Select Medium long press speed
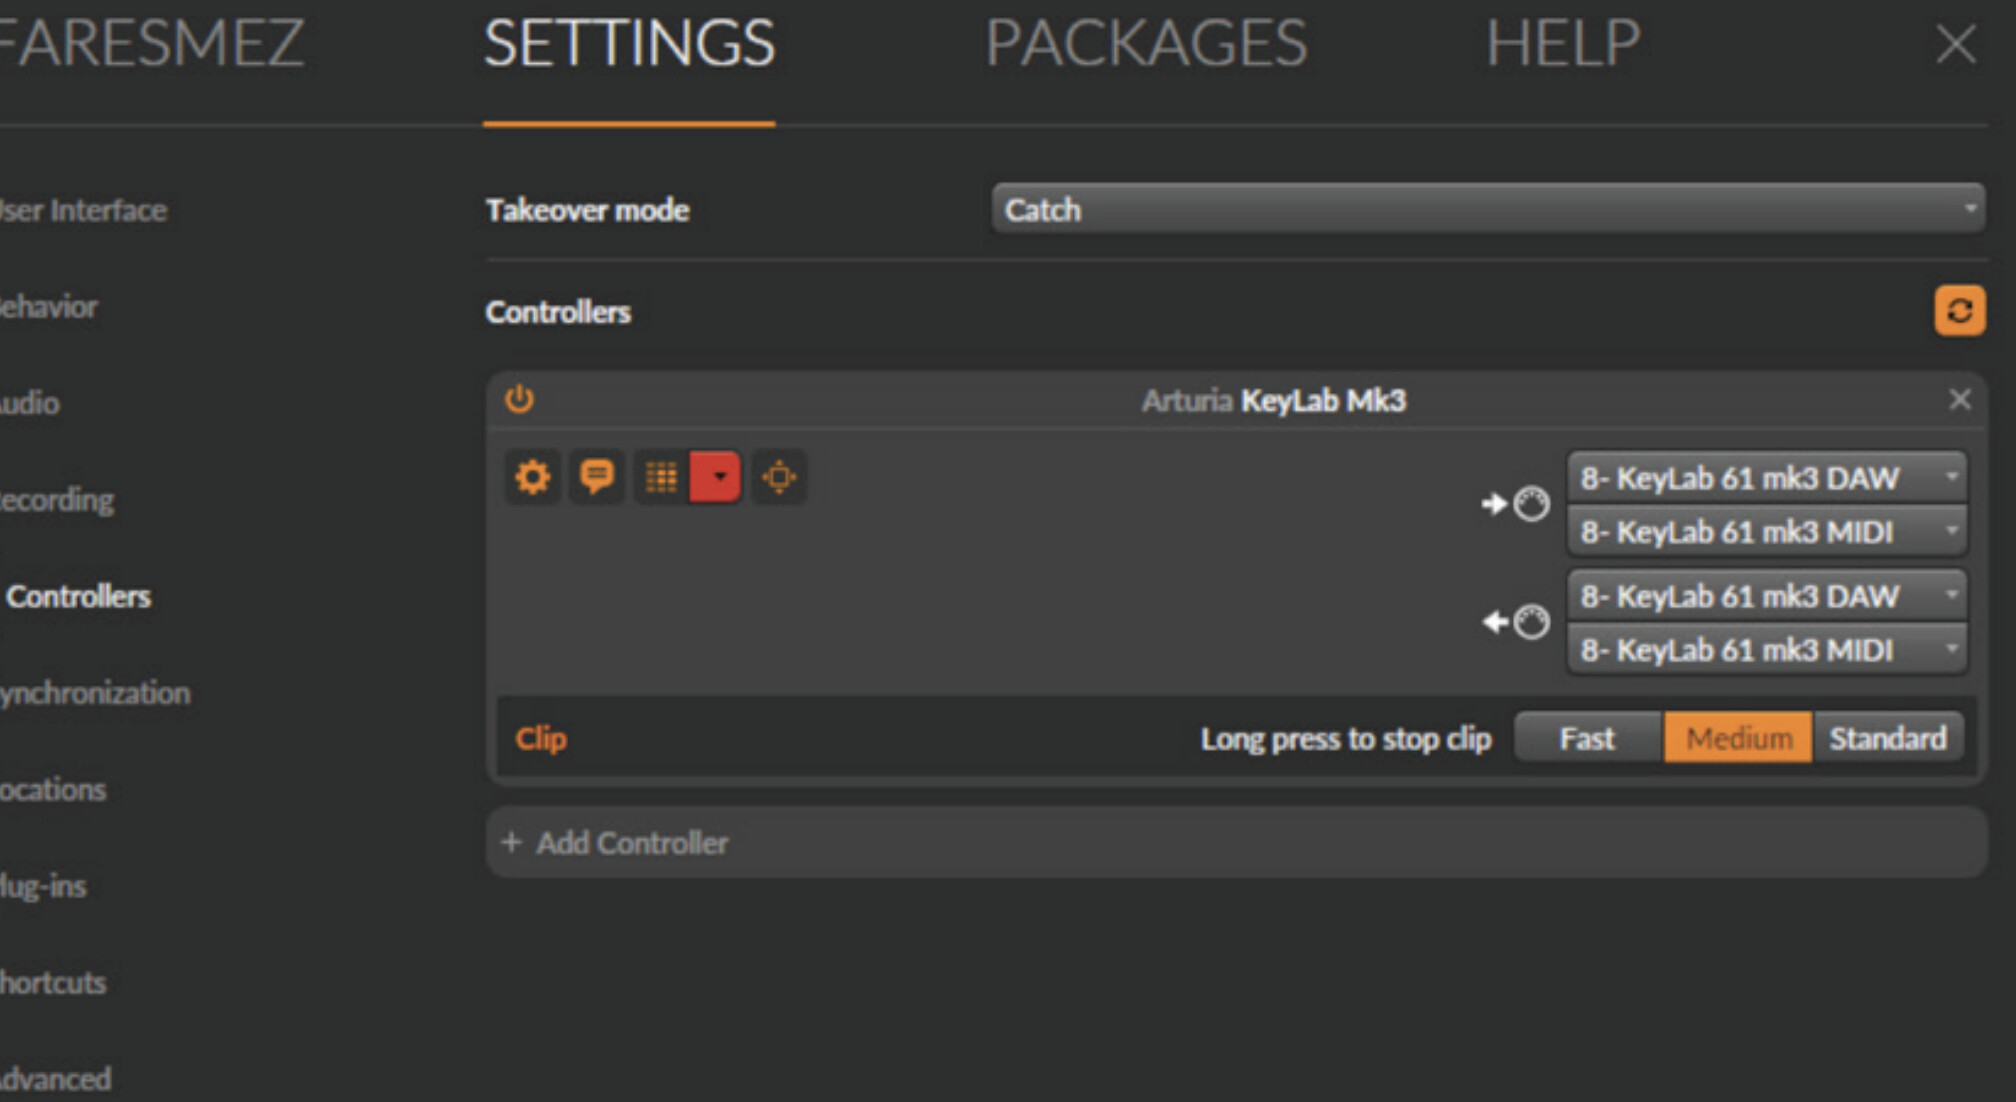Screen dimensions: 2016x1102 [1738, 738]
